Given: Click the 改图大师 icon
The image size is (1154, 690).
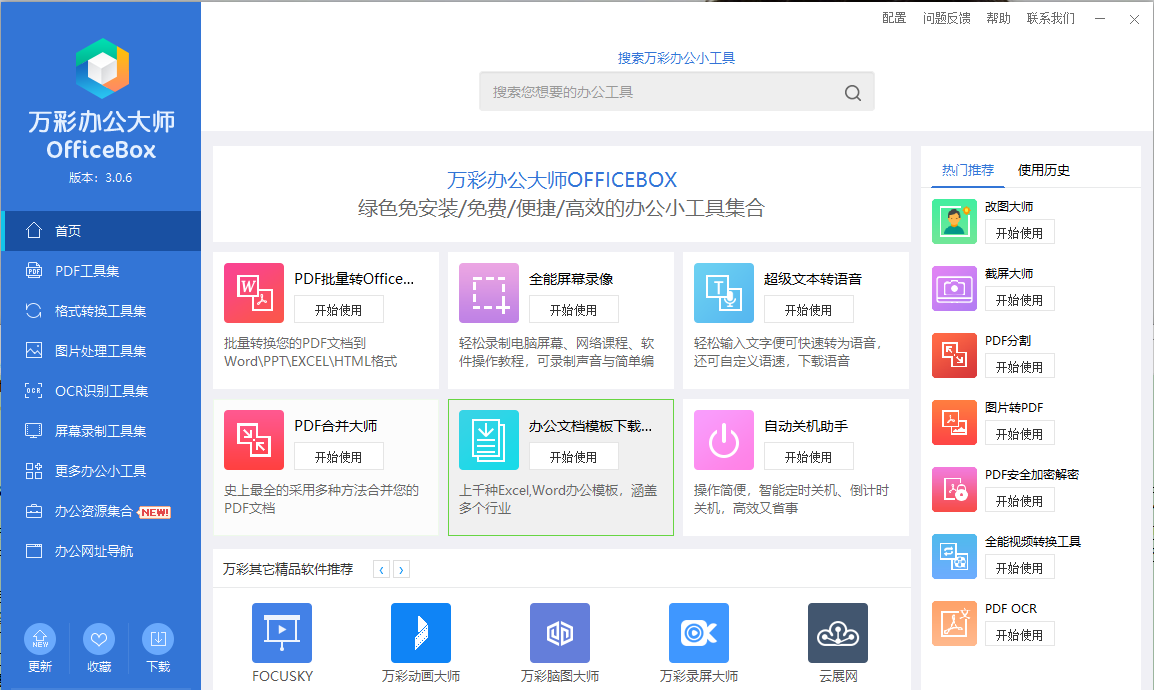Looking at the screenshot, I should click(954, 221).
